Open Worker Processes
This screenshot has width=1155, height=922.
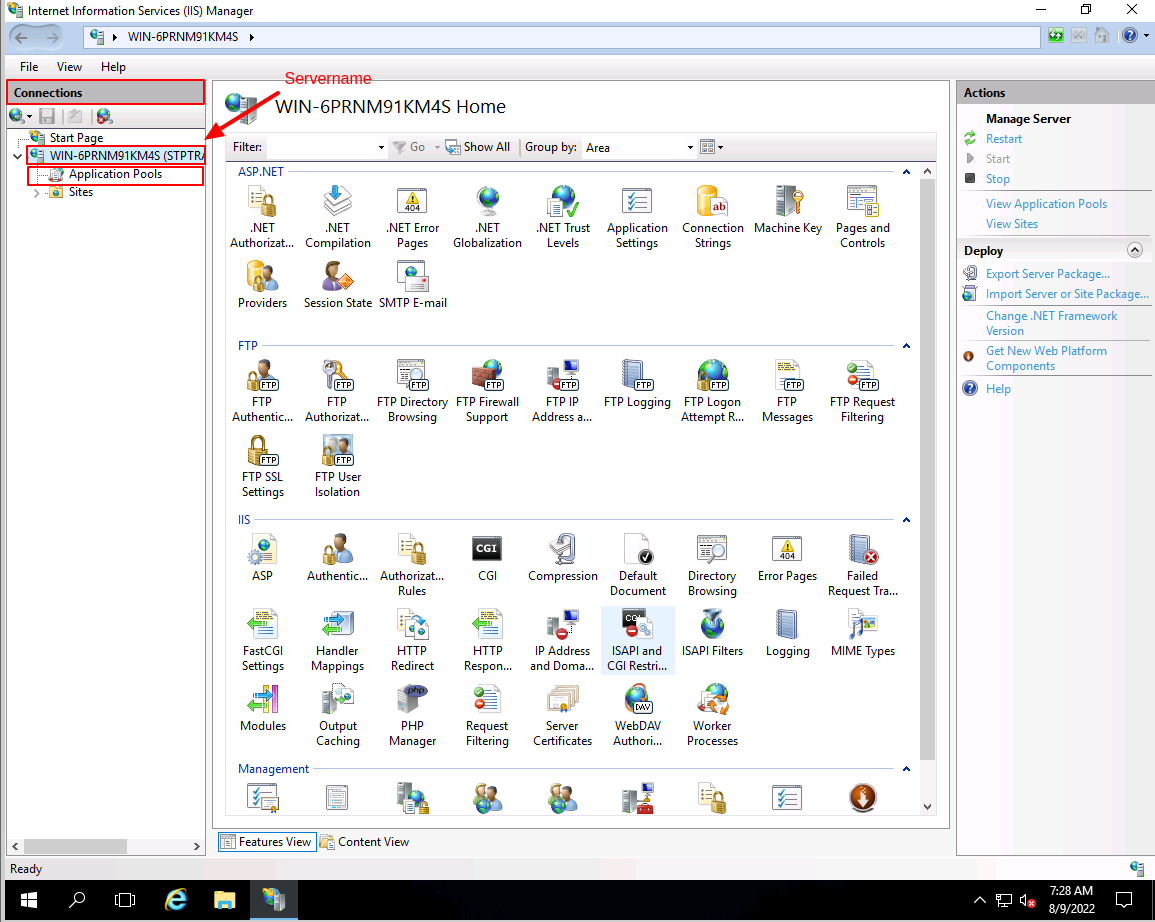[712, 716]
